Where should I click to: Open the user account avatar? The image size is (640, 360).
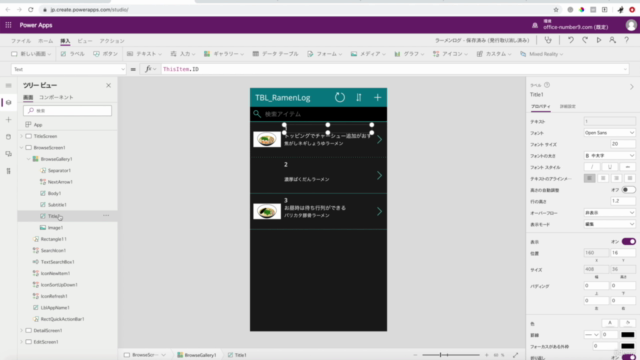pos(631,25)
